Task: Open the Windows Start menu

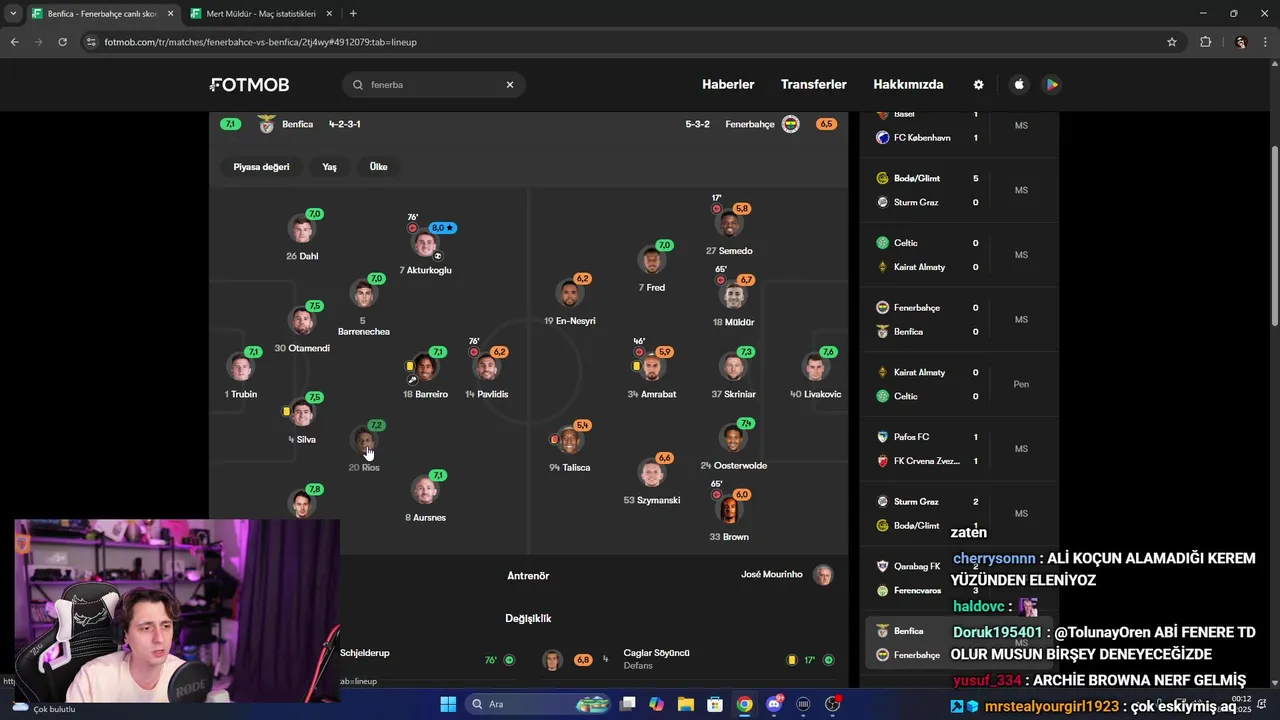Action: point(448,704)
